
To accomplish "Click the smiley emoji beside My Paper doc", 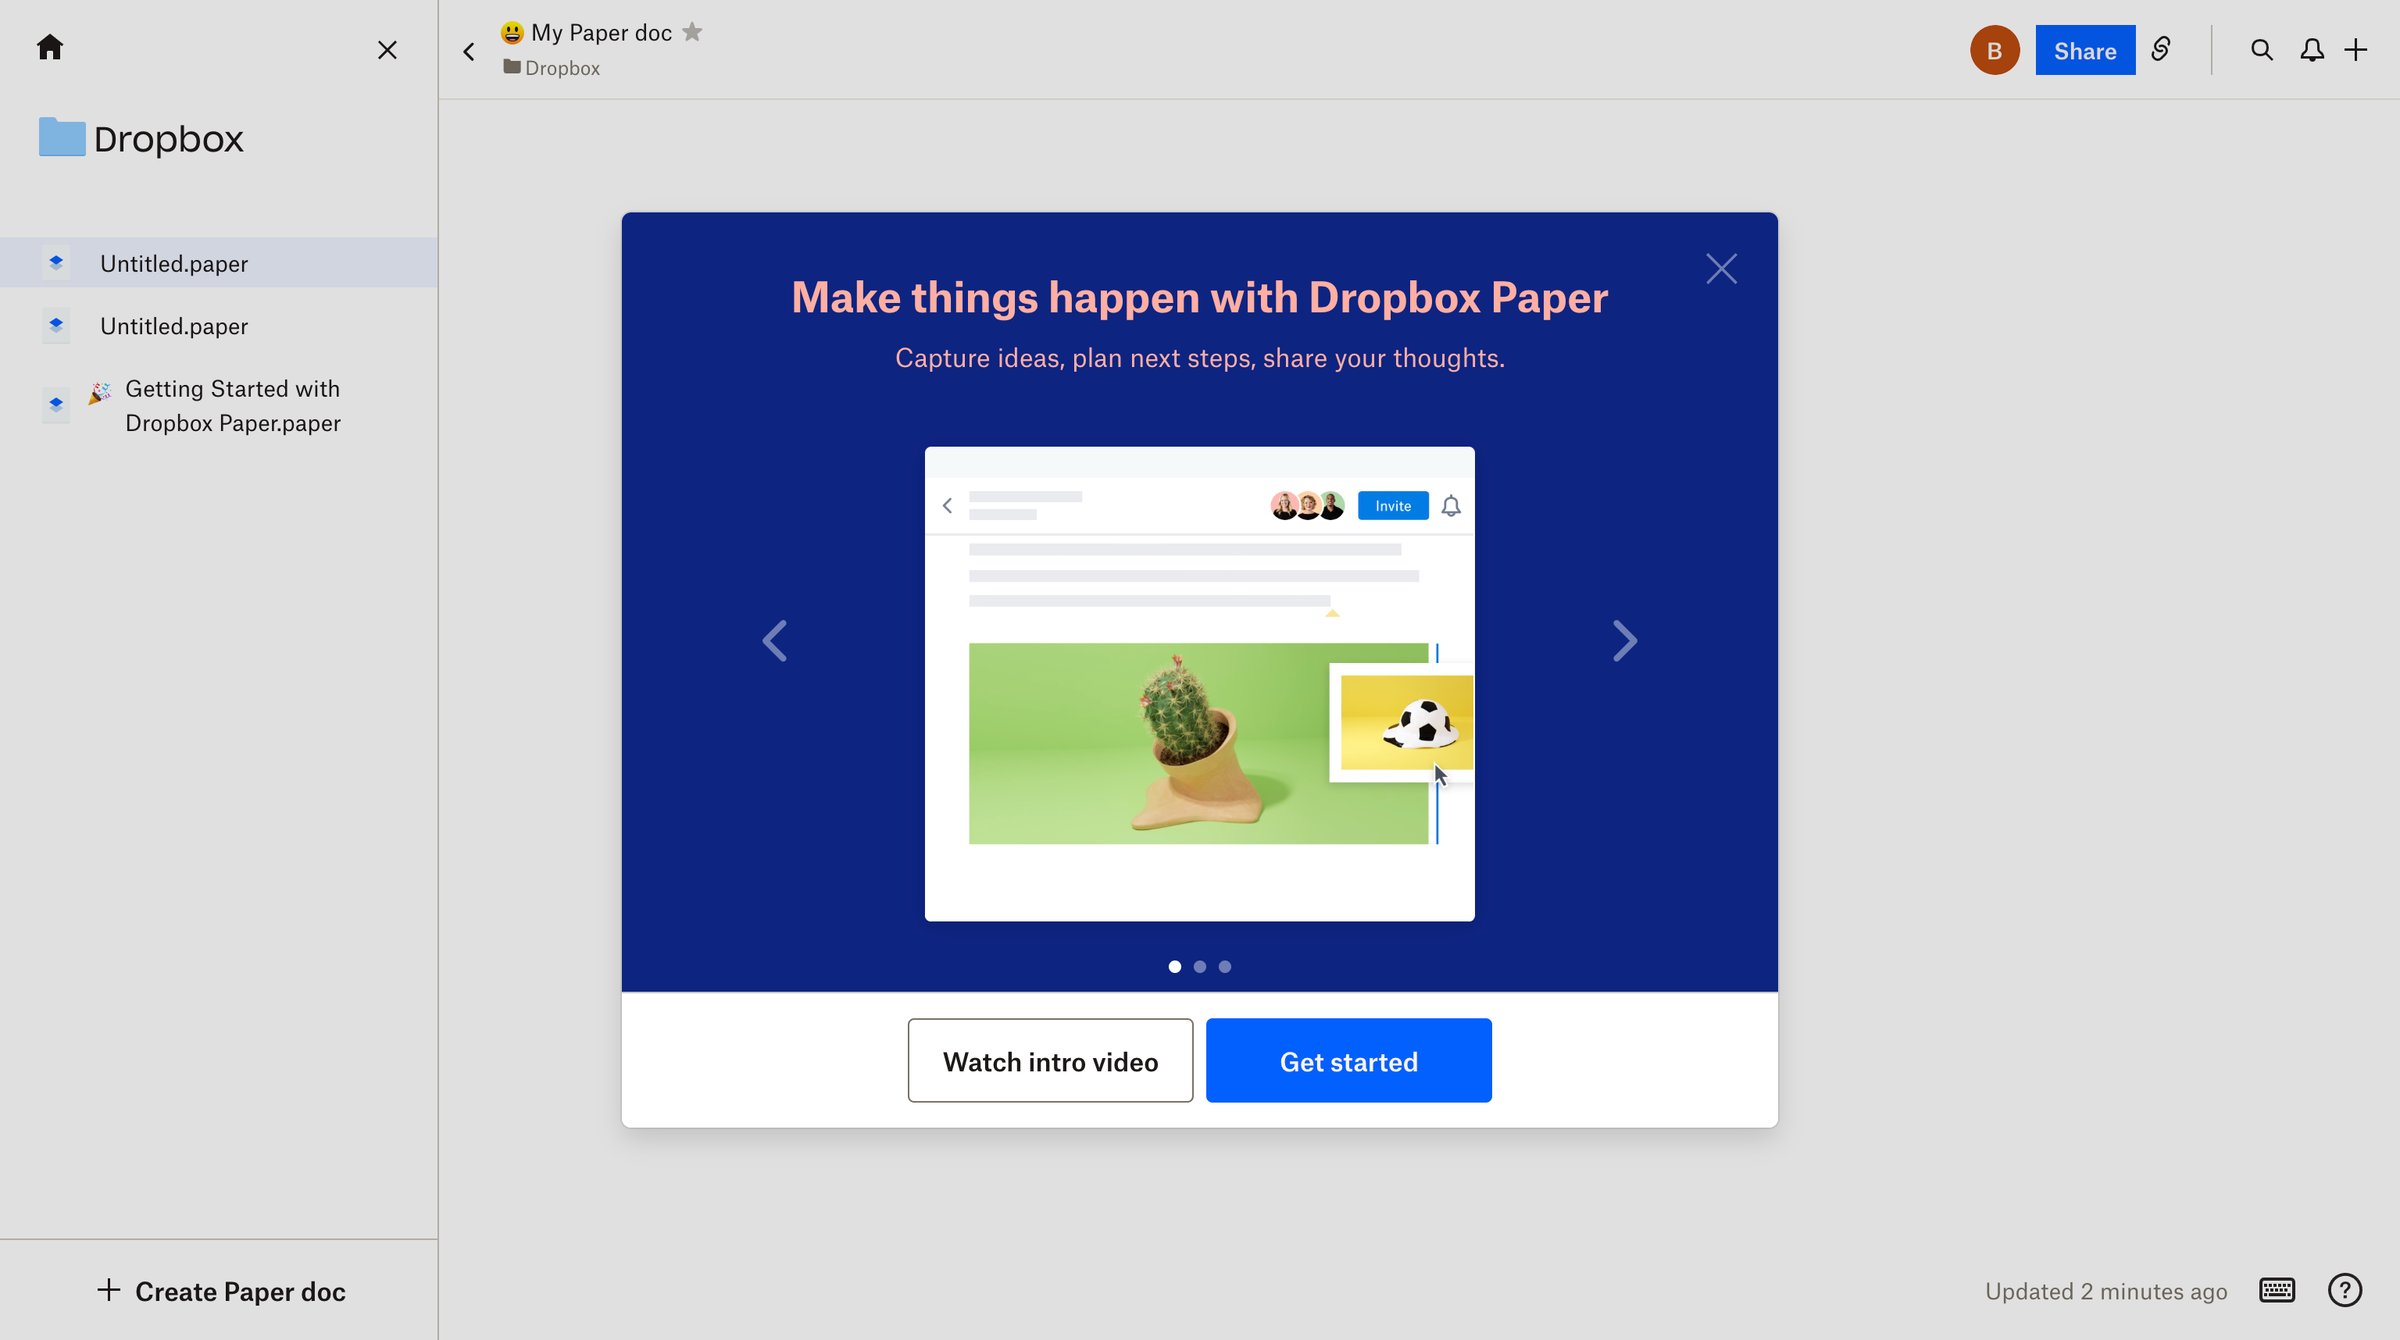I will [x=512, y=33].
